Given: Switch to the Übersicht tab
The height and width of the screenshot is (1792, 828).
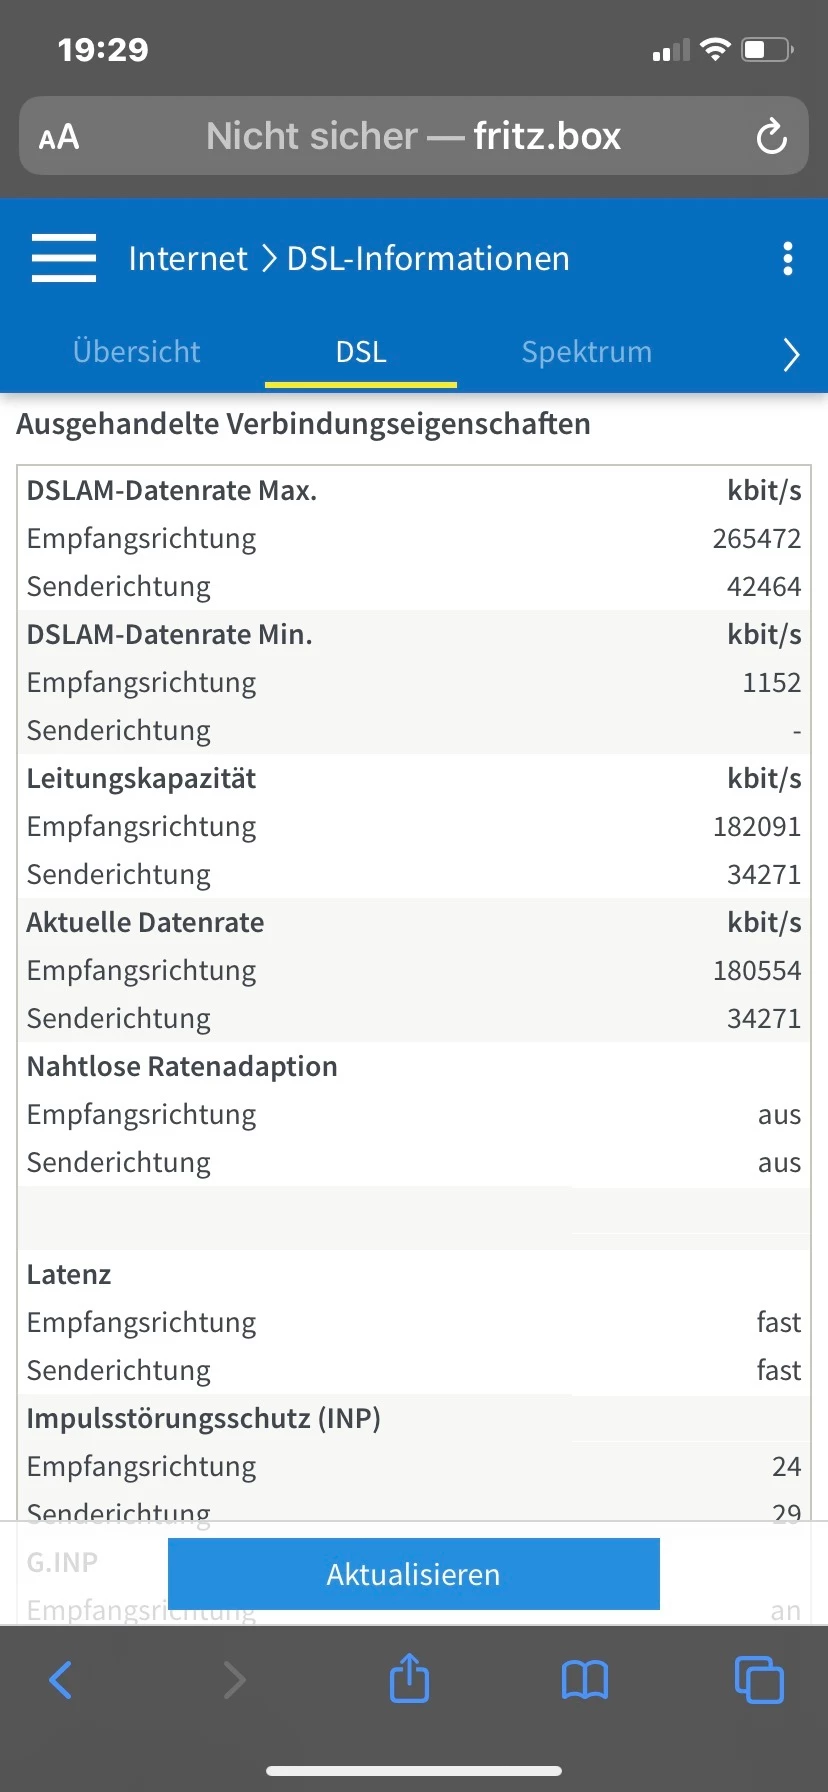Looking at the screenshot, I should (x=137, y=352).
